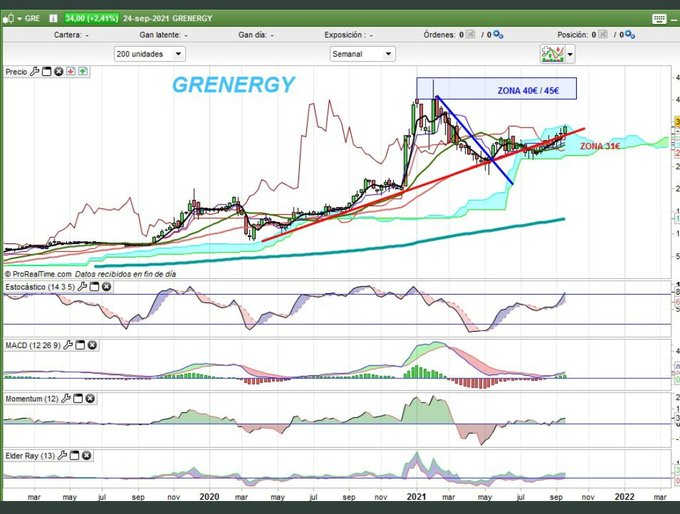Remove the Estocástico indicator panel
The image size is (680, 514).
coord(106,287)
